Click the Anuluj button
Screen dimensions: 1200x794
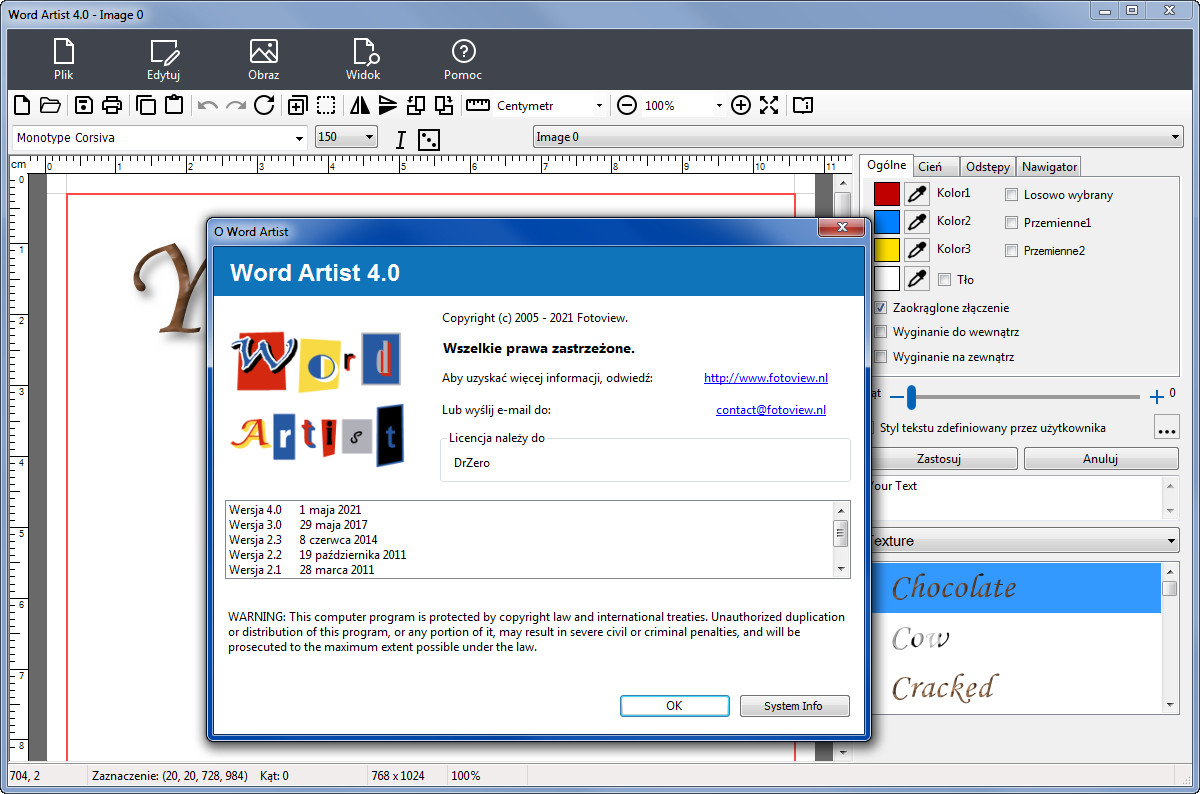click(x=1101, y=459)
